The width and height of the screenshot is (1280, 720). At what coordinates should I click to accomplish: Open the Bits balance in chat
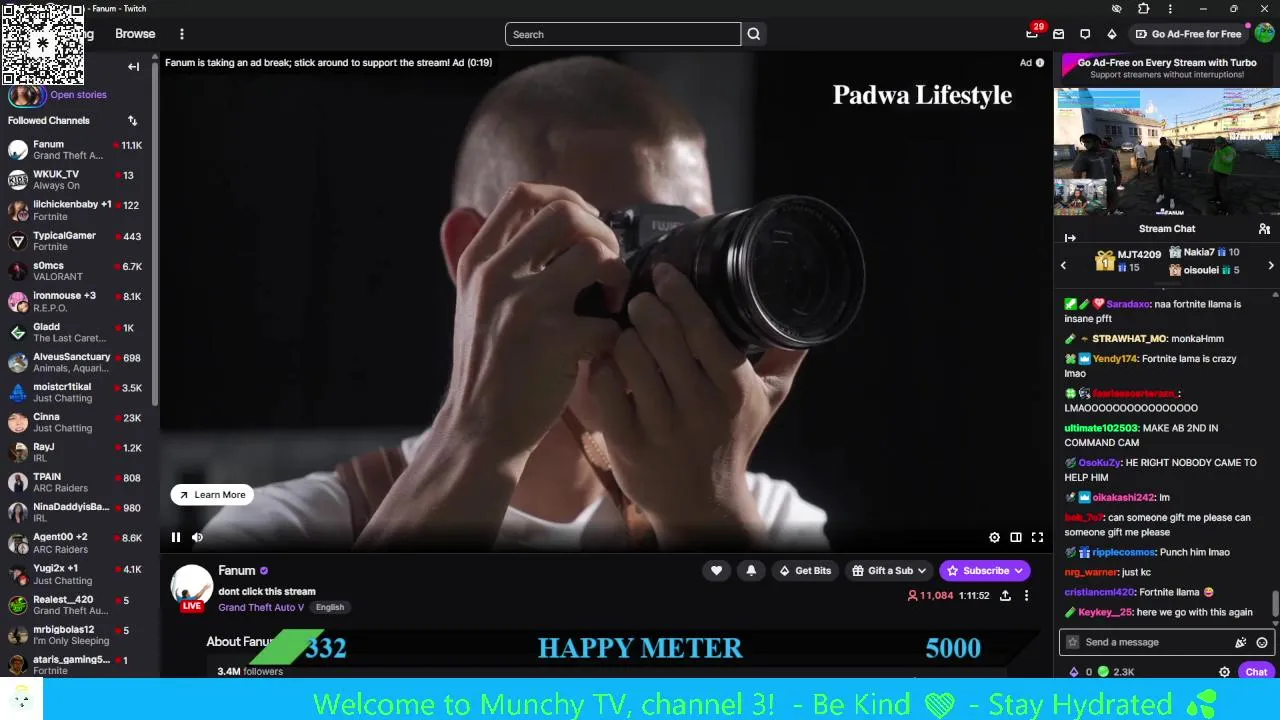1080,672
